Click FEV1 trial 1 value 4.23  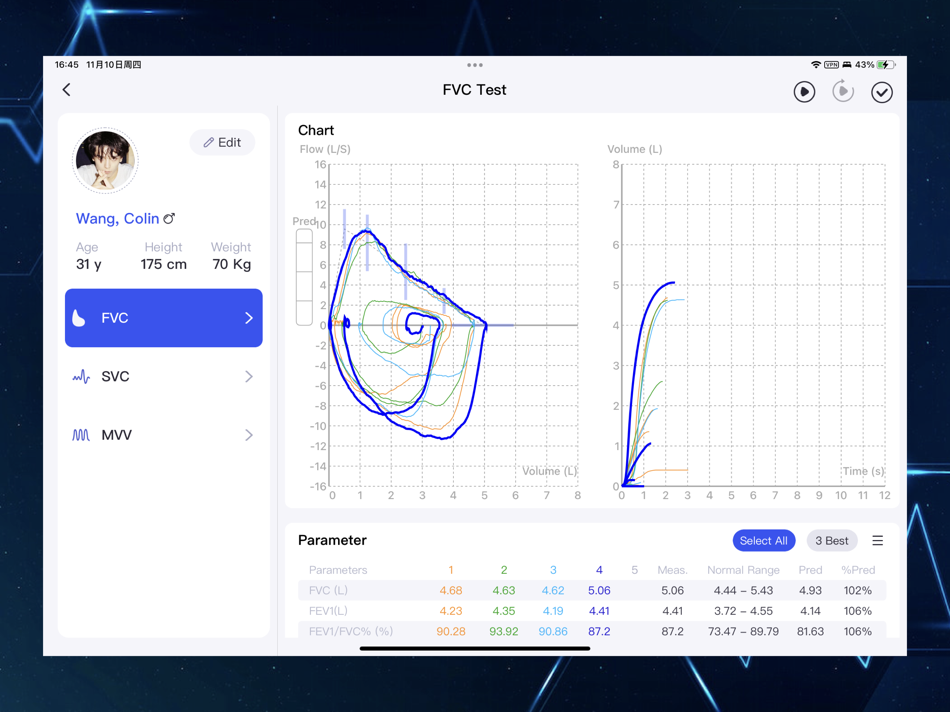click(x=451, y=611)
